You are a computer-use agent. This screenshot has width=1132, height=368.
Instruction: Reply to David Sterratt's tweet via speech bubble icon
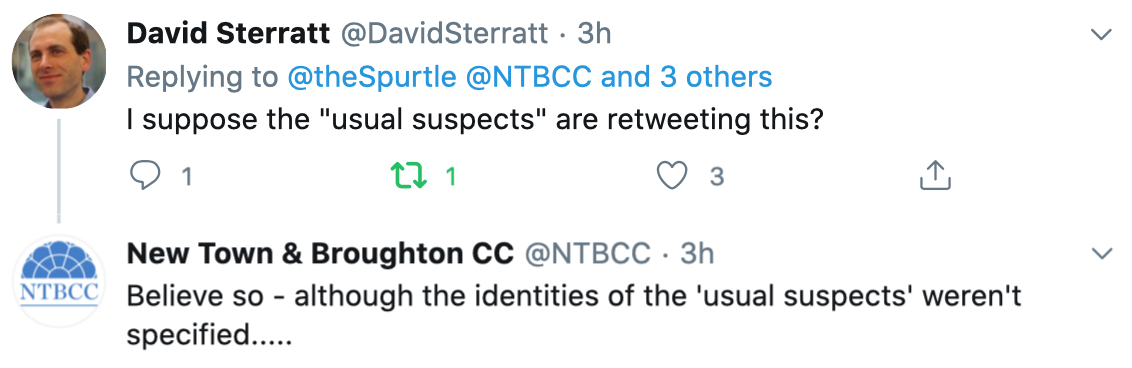[x=144, y=176]
